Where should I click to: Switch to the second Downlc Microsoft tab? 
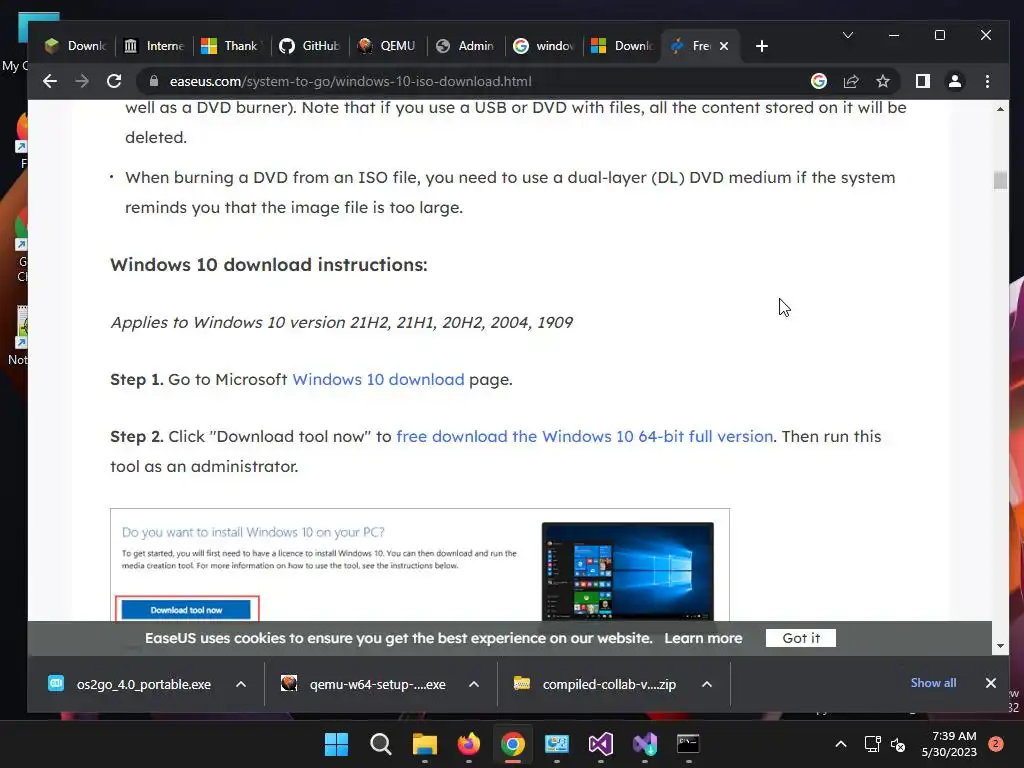pos(621,46)
